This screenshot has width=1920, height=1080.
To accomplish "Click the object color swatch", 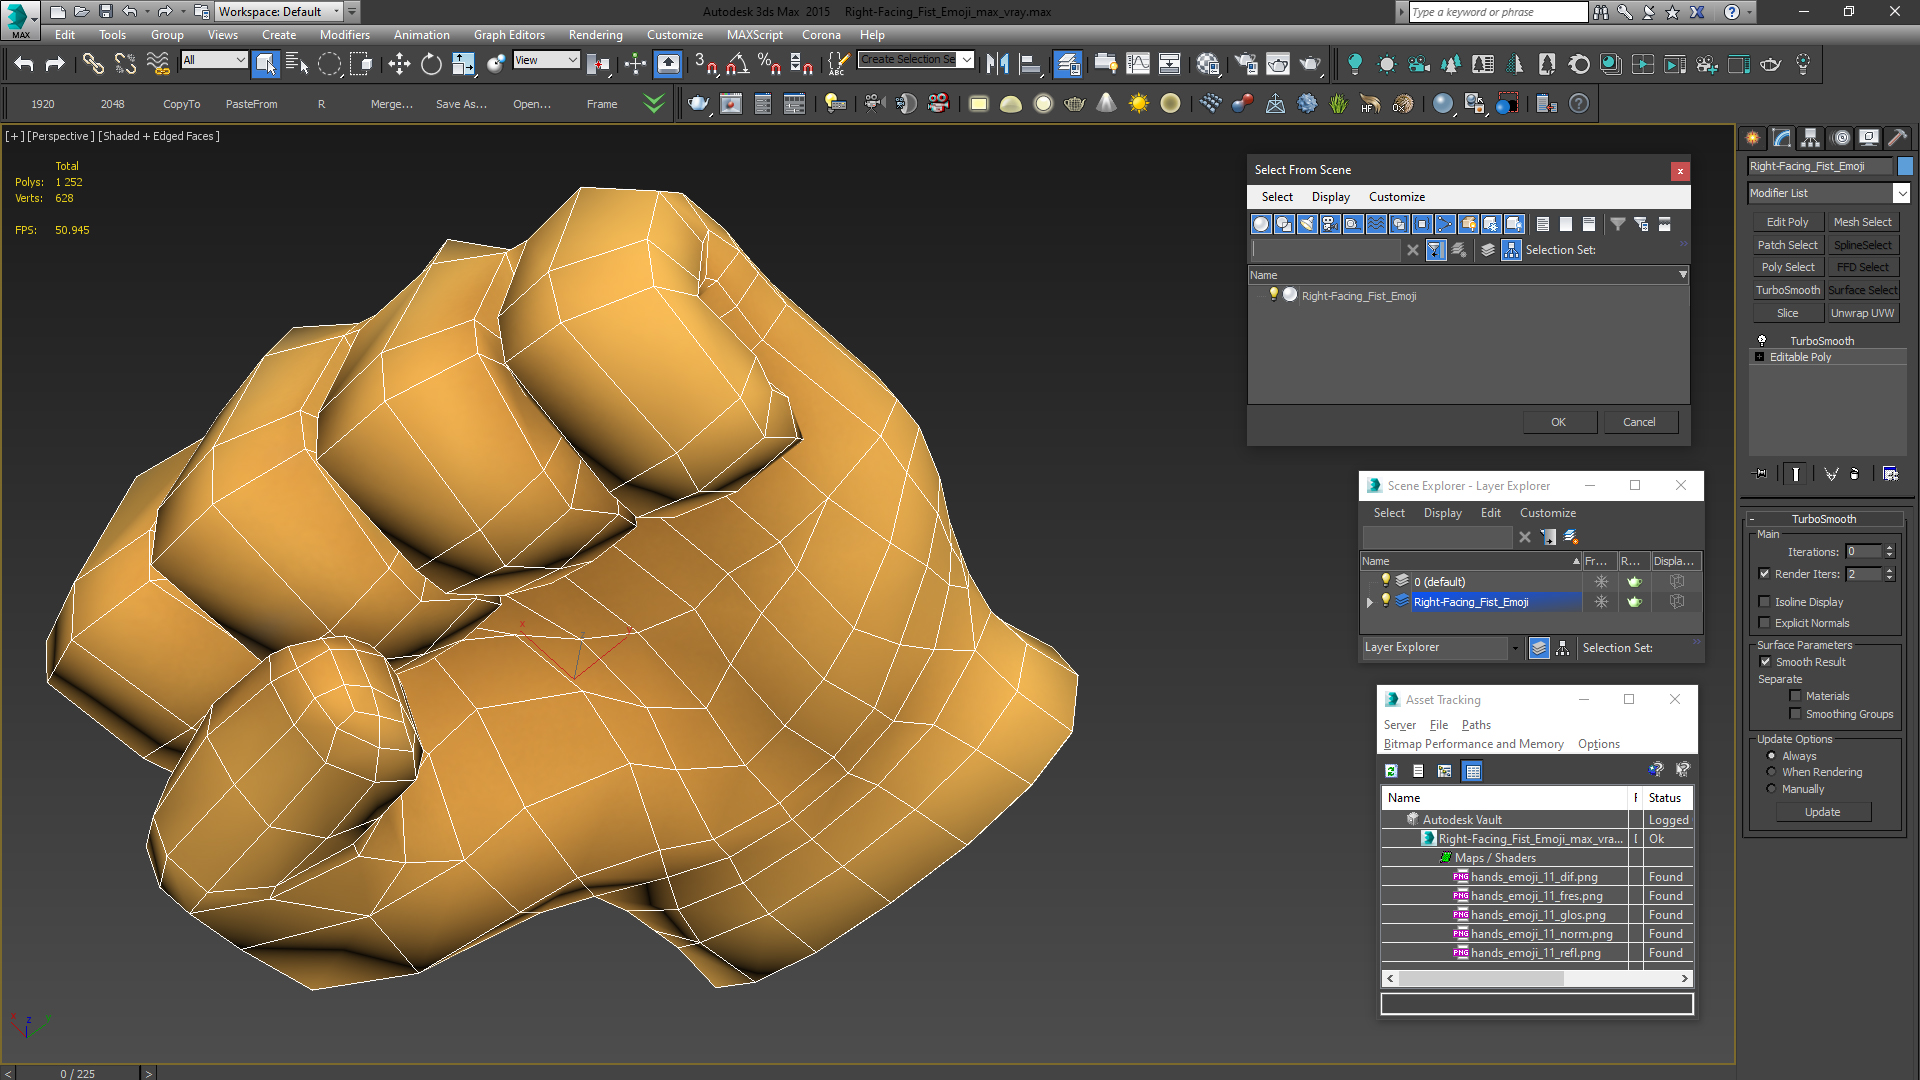I will coord(1906,166).
